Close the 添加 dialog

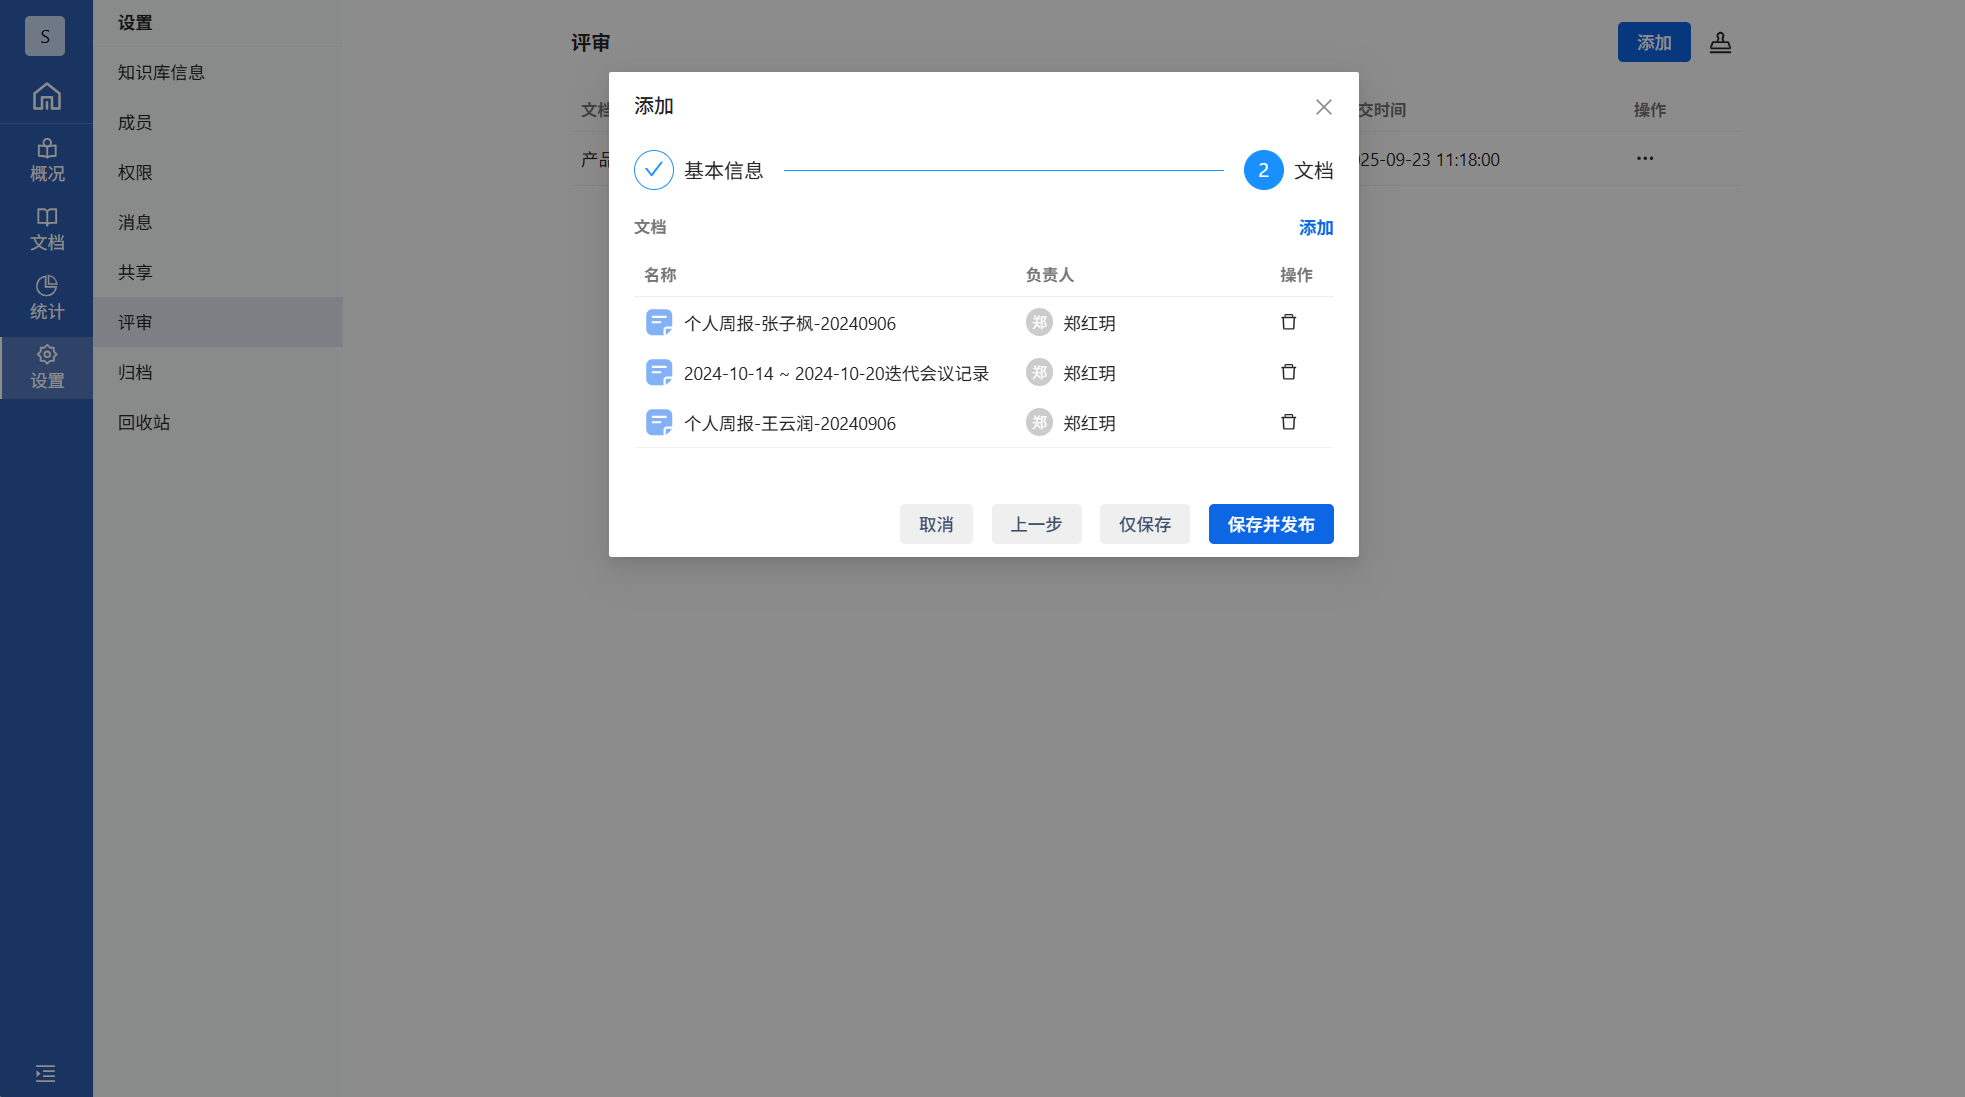(x=1323, y=107)
